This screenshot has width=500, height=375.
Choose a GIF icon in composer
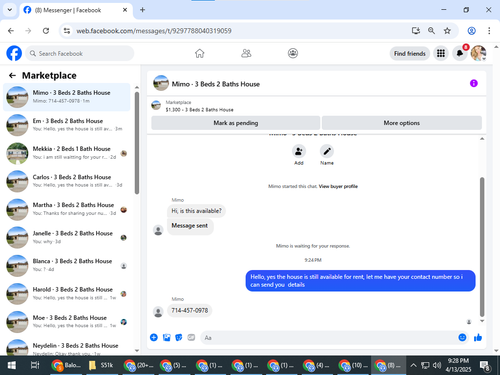tap(191, 337)
